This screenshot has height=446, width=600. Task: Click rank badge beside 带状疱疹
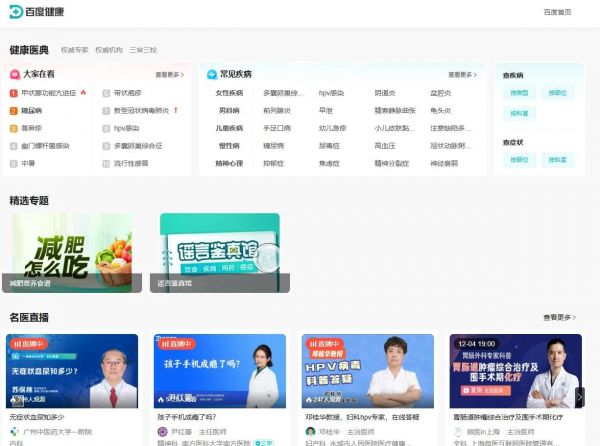[106, 93]
